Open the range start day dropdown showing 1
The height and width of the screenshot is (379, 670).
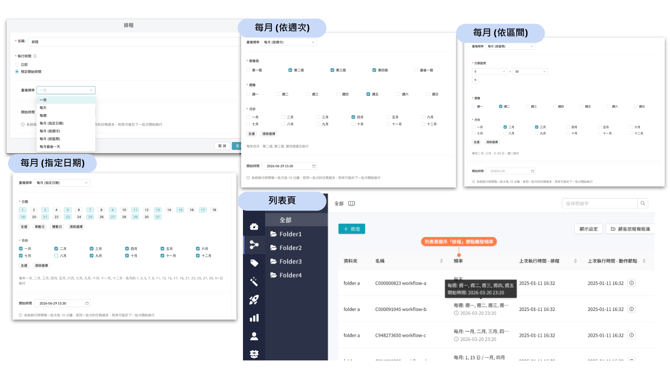490,71
